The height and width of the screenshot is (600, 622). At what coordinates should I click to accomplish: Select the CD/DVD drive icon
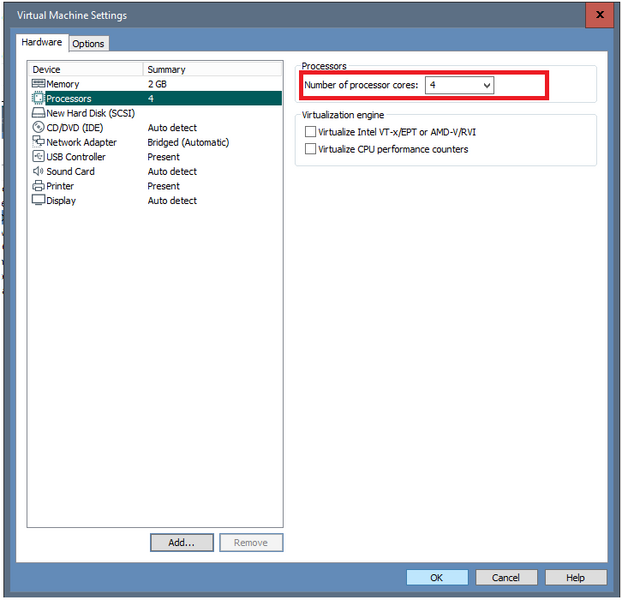click(38, 128)
